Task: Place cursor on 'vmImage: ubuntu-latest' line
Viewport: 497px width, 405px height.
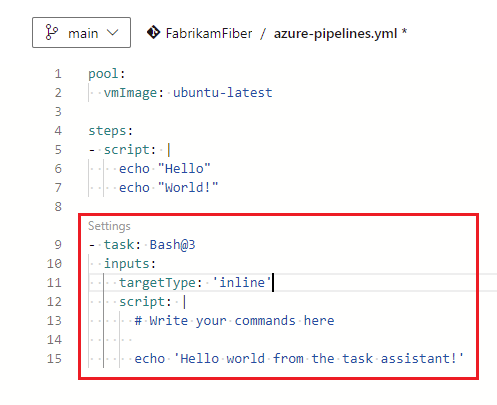Action: (x=188, y=93)
